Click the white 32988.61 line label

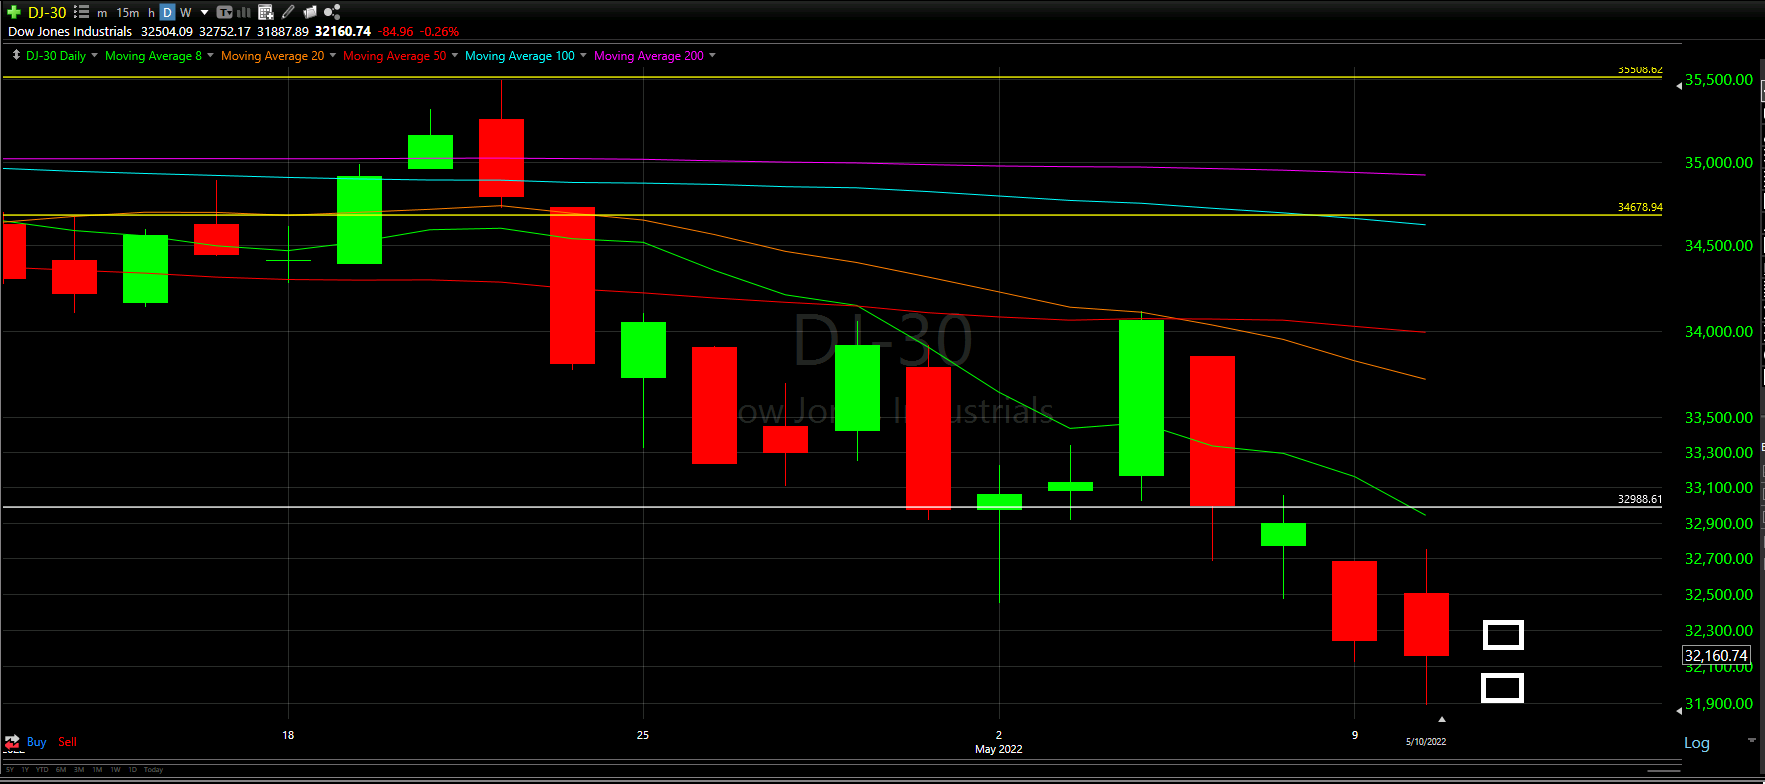point(1640,499)
